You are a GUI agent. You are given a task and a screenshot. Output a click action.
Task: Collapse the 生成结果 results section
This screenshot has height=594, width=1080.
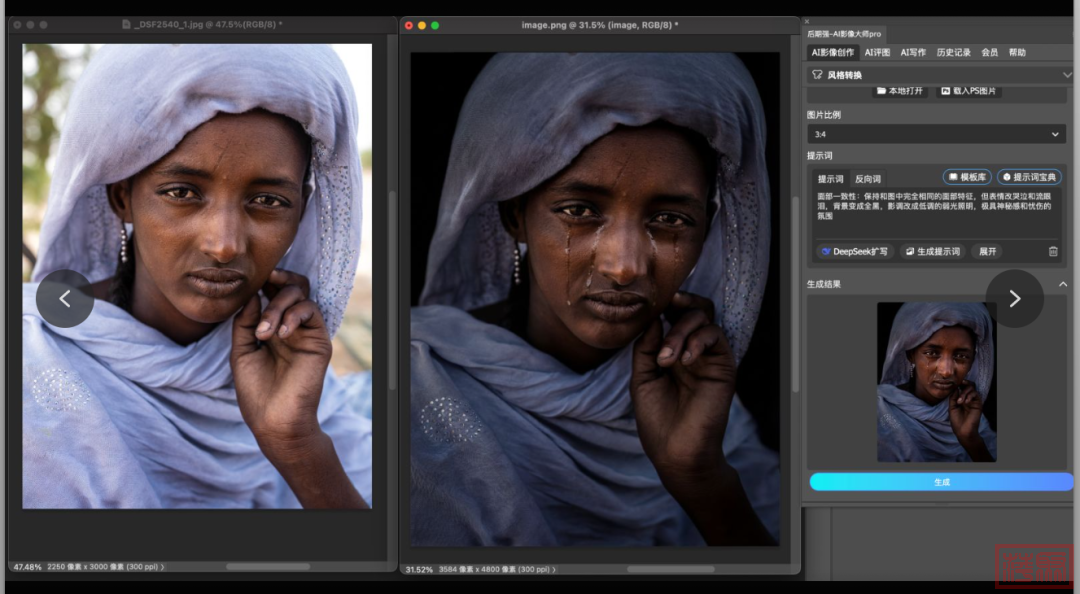click(x=1063, y=284)
